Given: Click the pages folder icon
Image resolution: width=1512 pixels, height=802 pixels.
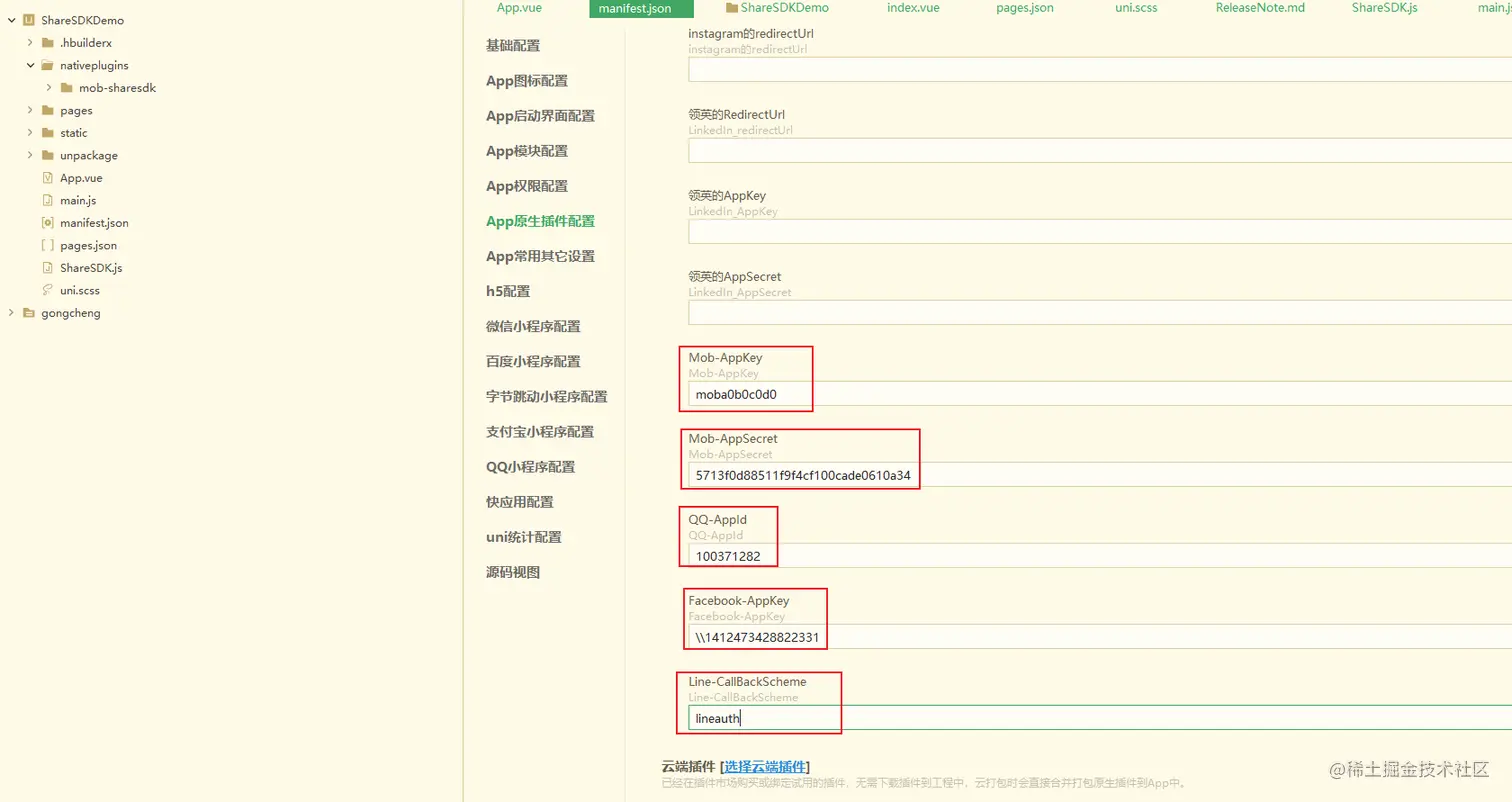Looking at the screenshot, I should coord(47,110).
